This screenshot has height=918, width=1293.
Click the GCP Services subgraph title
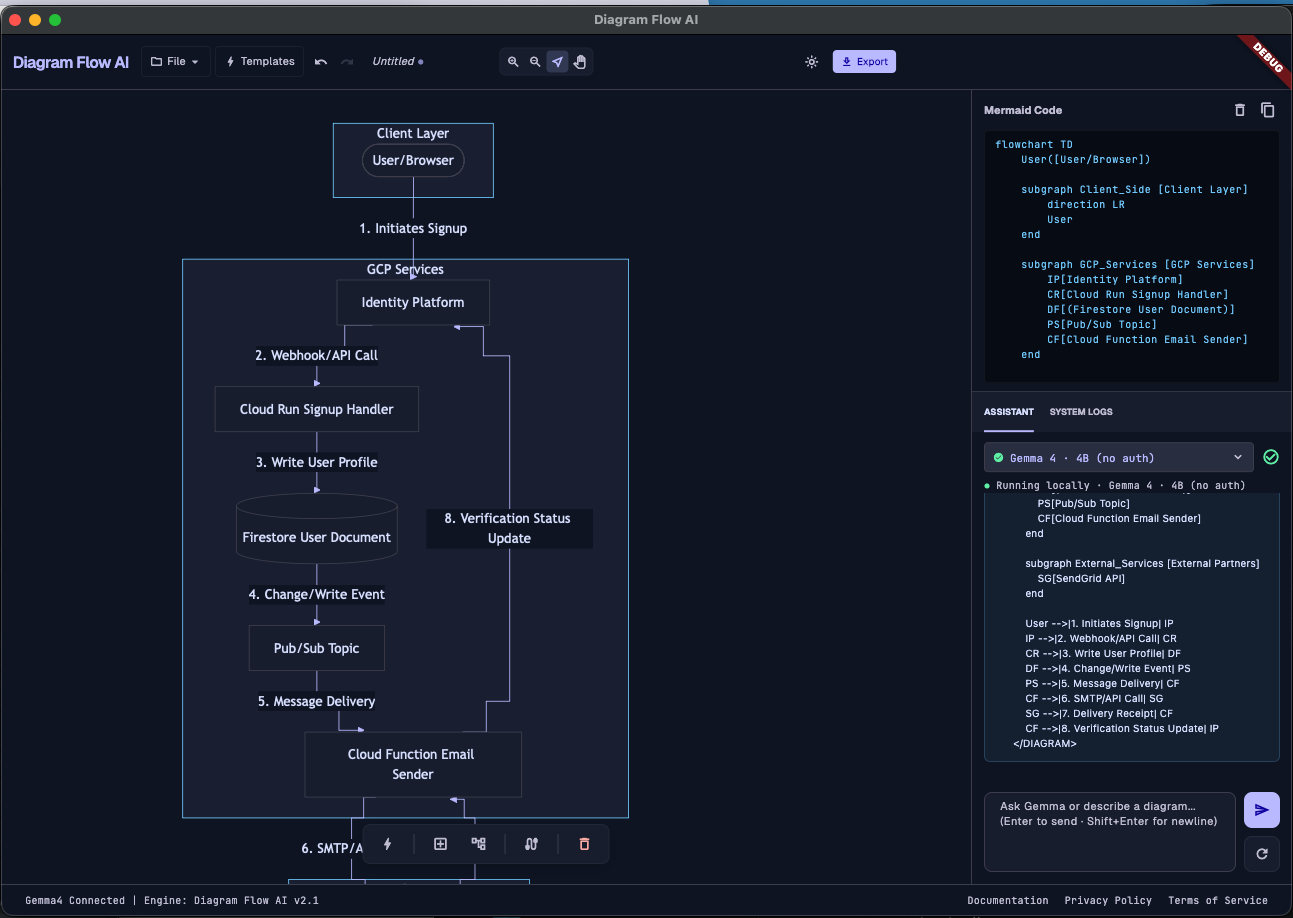pos(405,269)
